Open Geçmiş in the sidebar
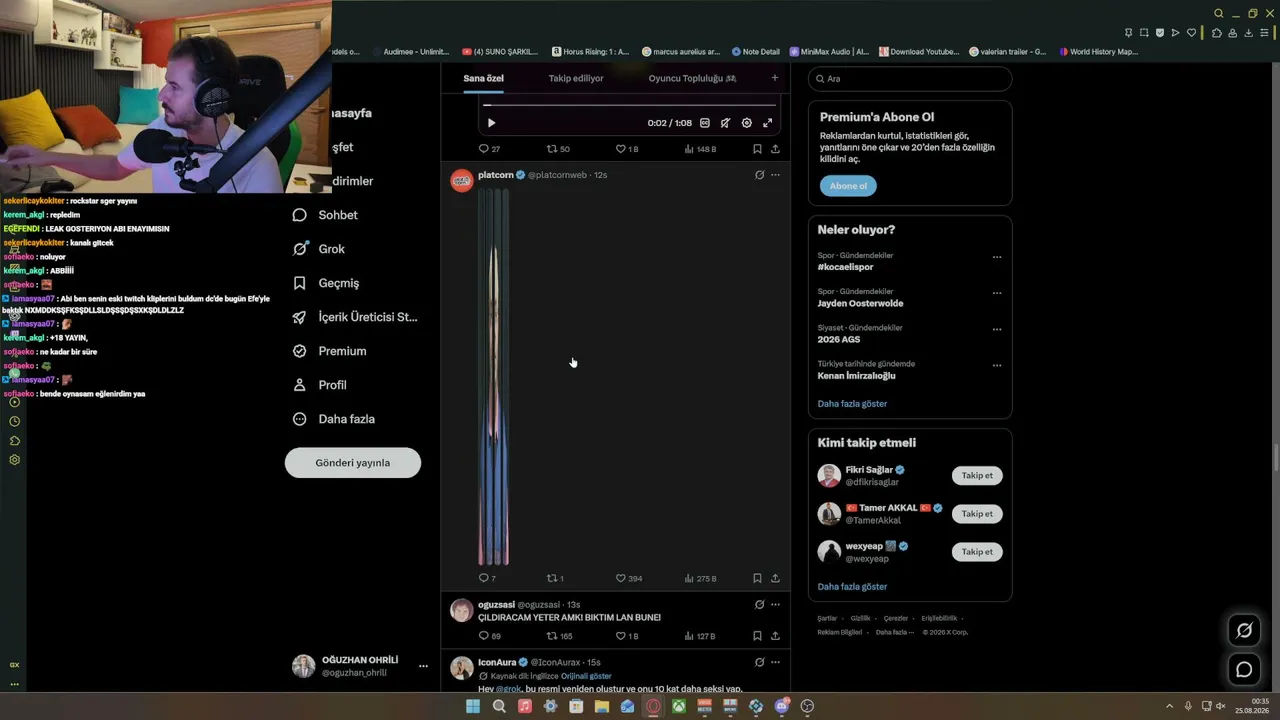1280x720 pixels. 325,283
